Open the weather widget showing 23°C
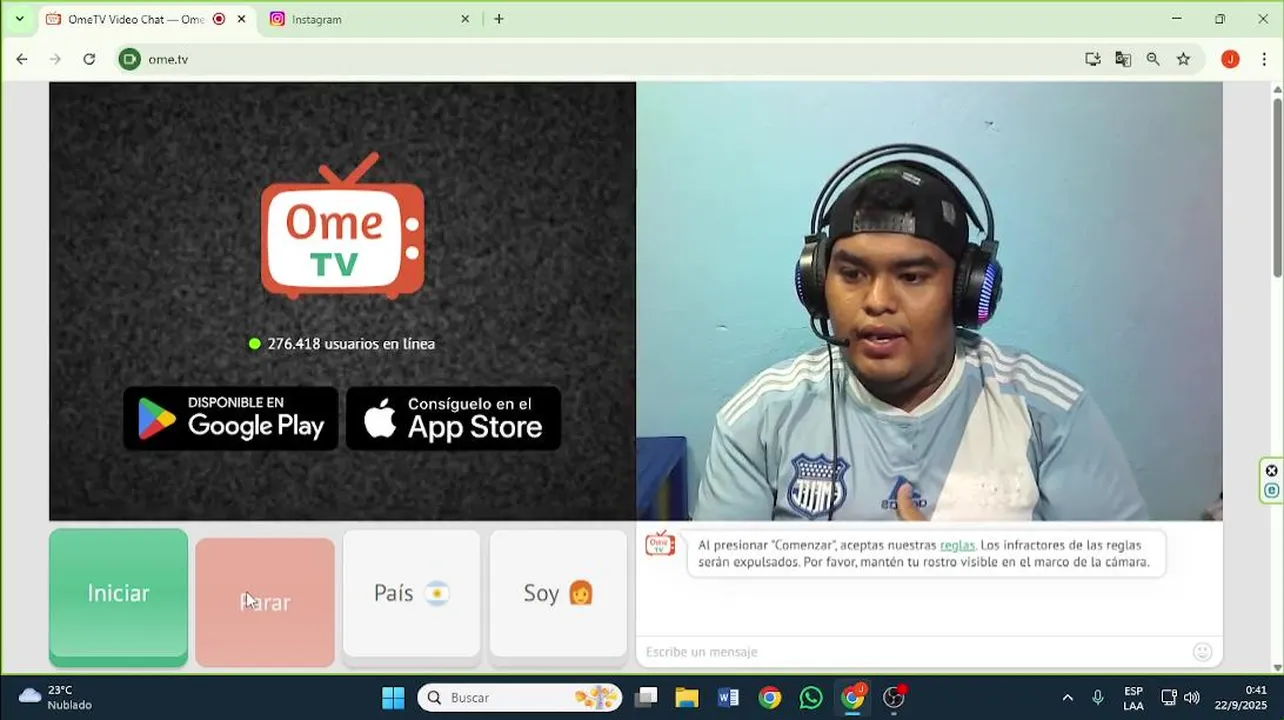 click(56, 697)
